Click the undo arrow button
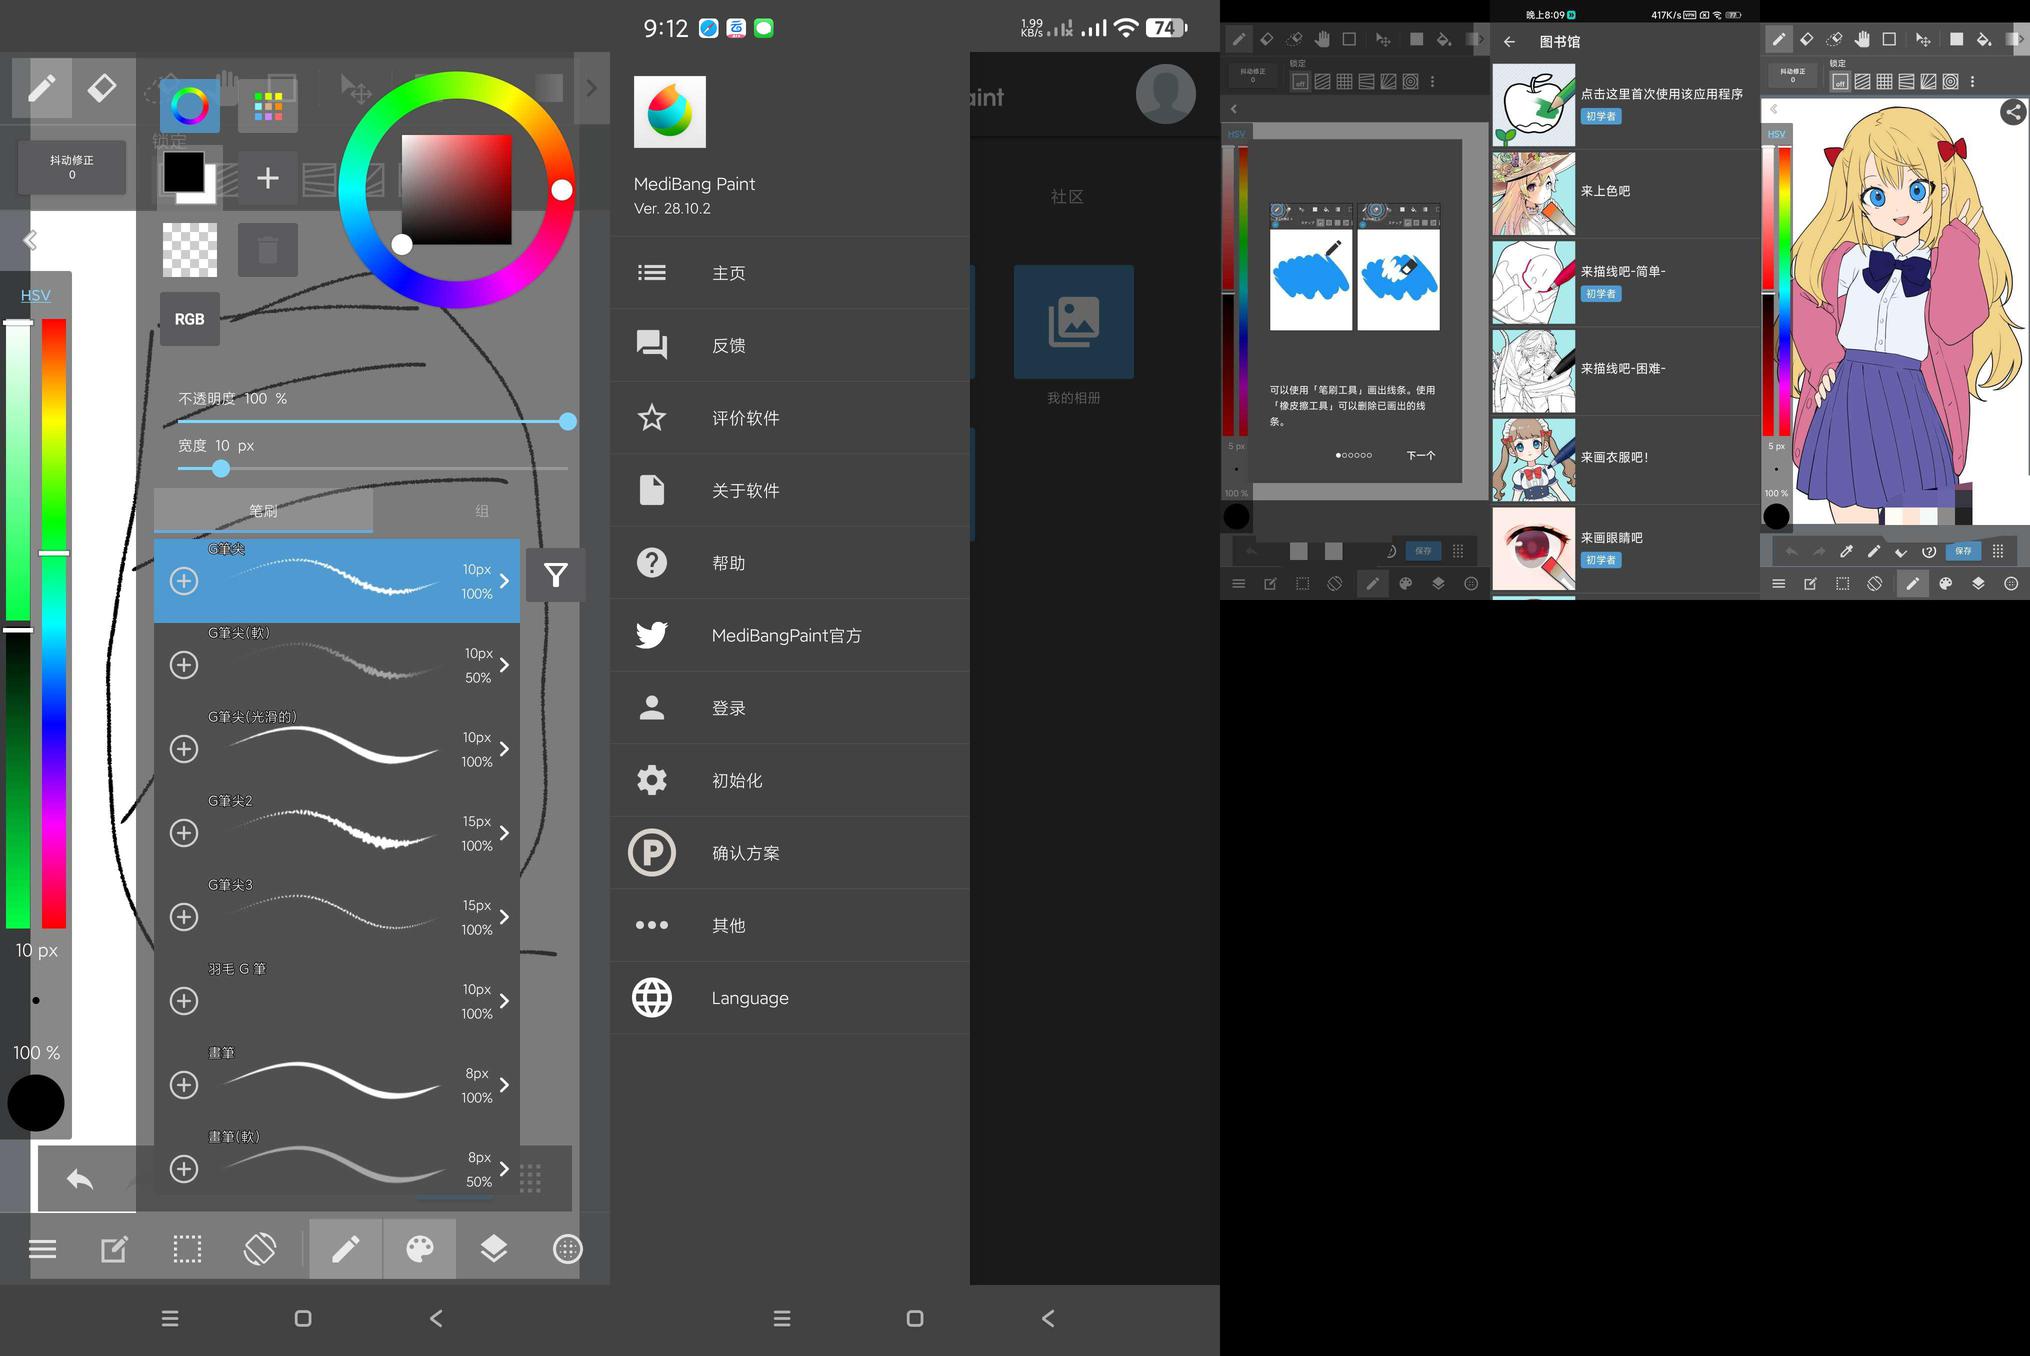Screen dimensions: 2030x1356 [x=80, y=1180]
